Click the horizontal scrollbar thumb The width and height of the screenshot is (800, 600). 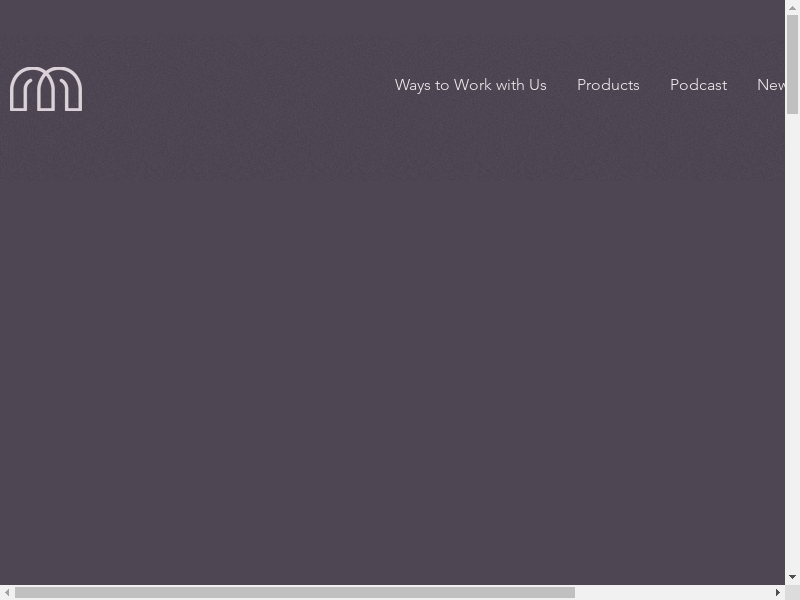click(x=295, y=592)
